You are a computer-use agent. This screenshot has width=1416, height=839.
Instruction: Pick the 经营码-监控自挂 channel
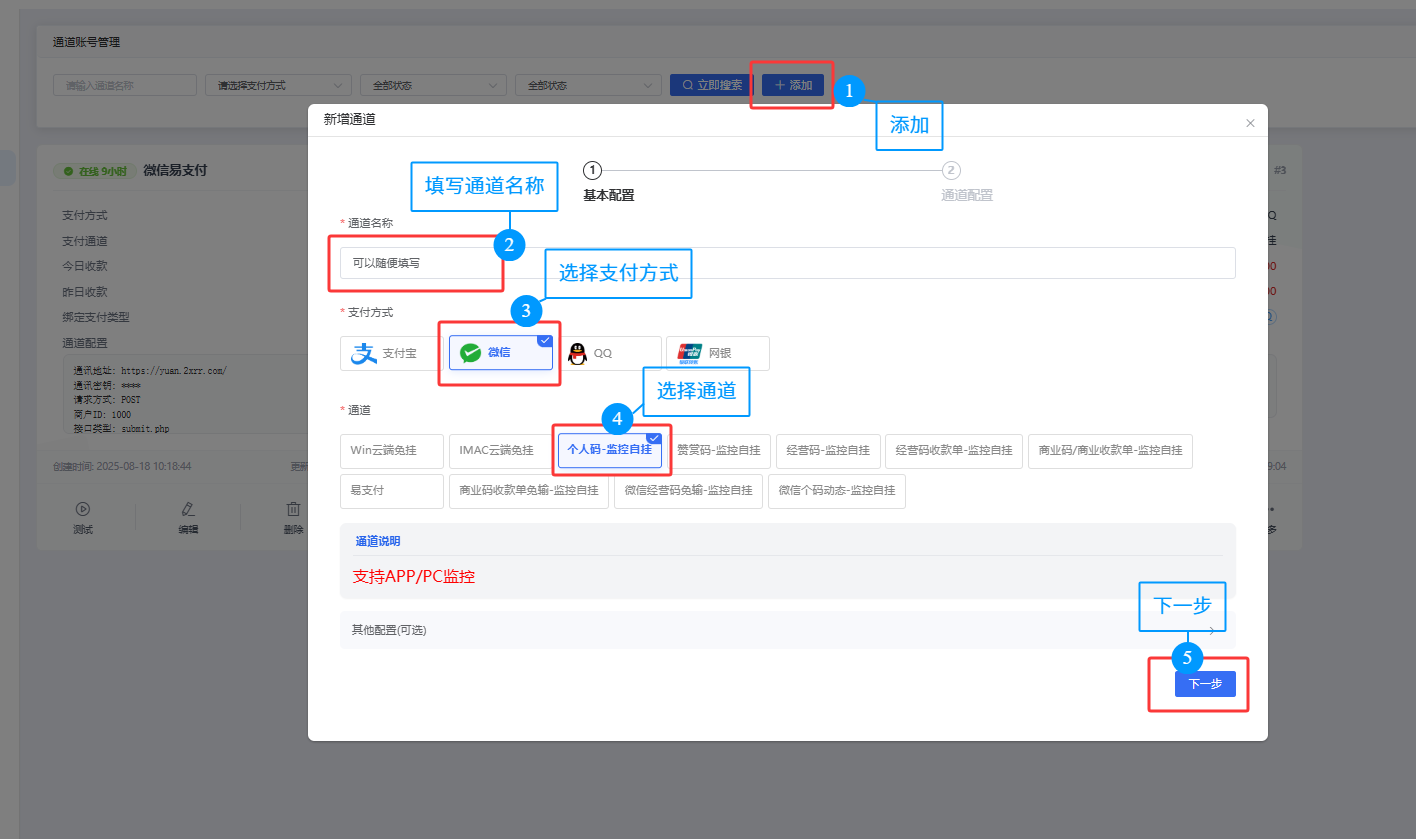pyautogui.click(x=828, y=451)
